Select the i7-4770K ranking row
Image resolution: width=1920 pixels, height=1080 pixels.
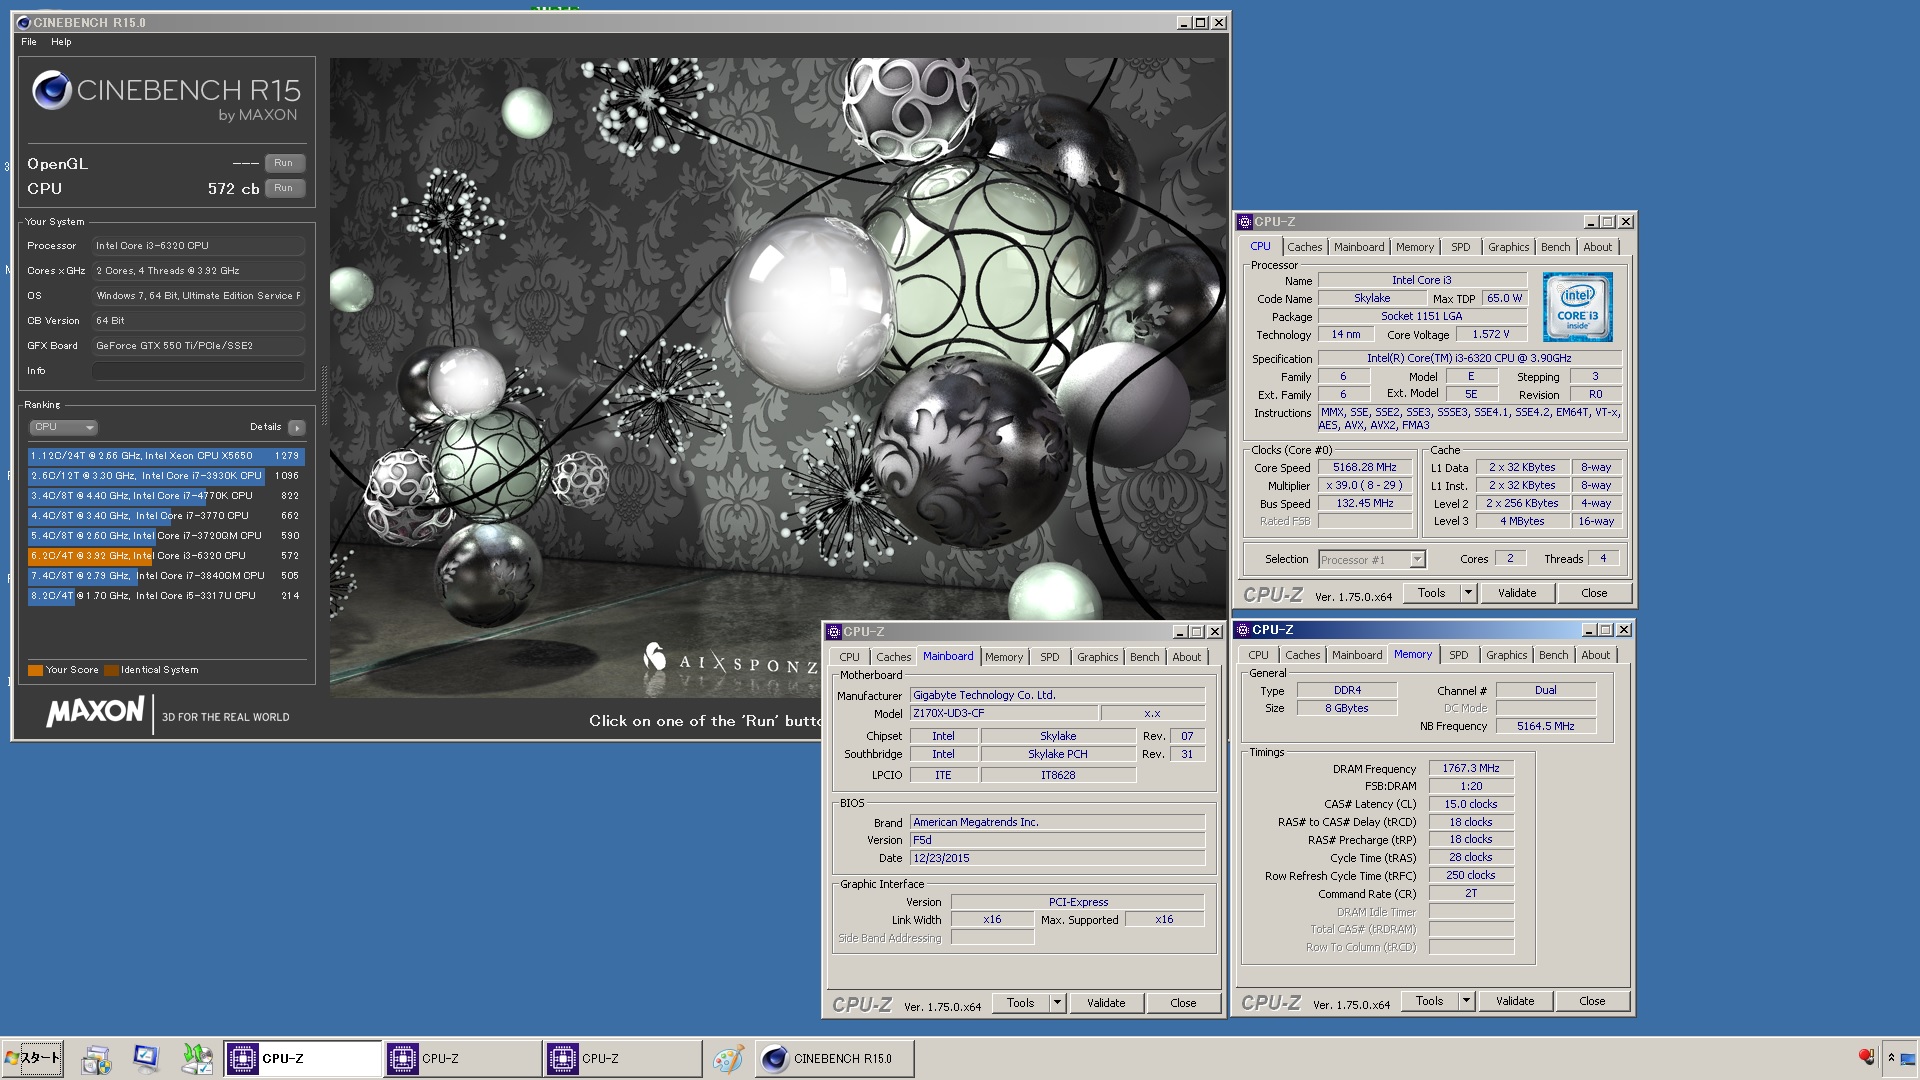(165, 496)
